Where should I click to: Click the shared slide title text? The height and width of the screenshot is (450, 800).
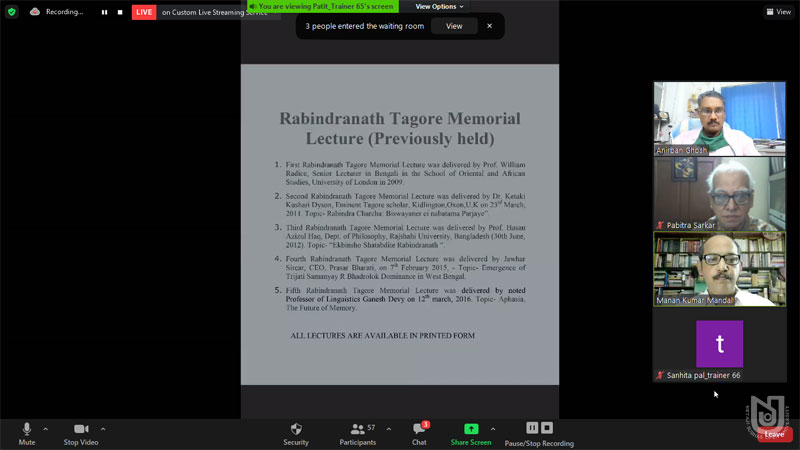click(x=399, y=128)
